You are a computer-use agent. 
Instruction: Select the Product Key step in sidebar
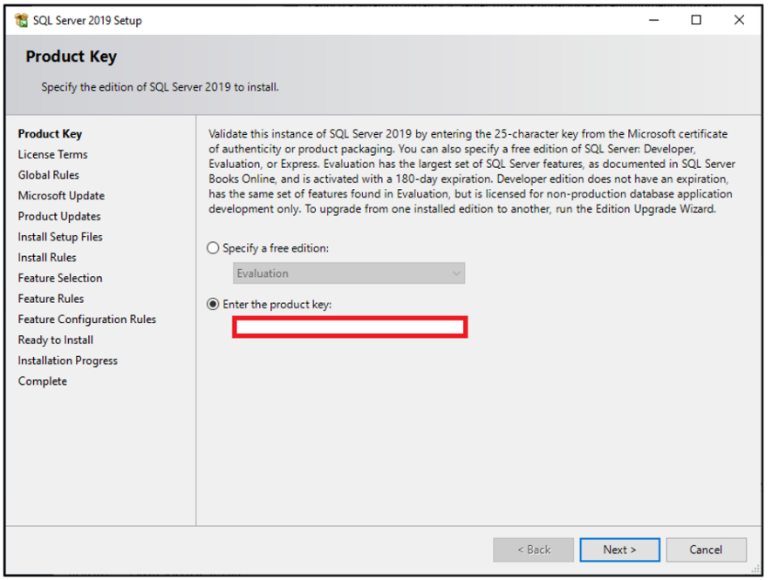pyautogui.click(x=50, y=134)
